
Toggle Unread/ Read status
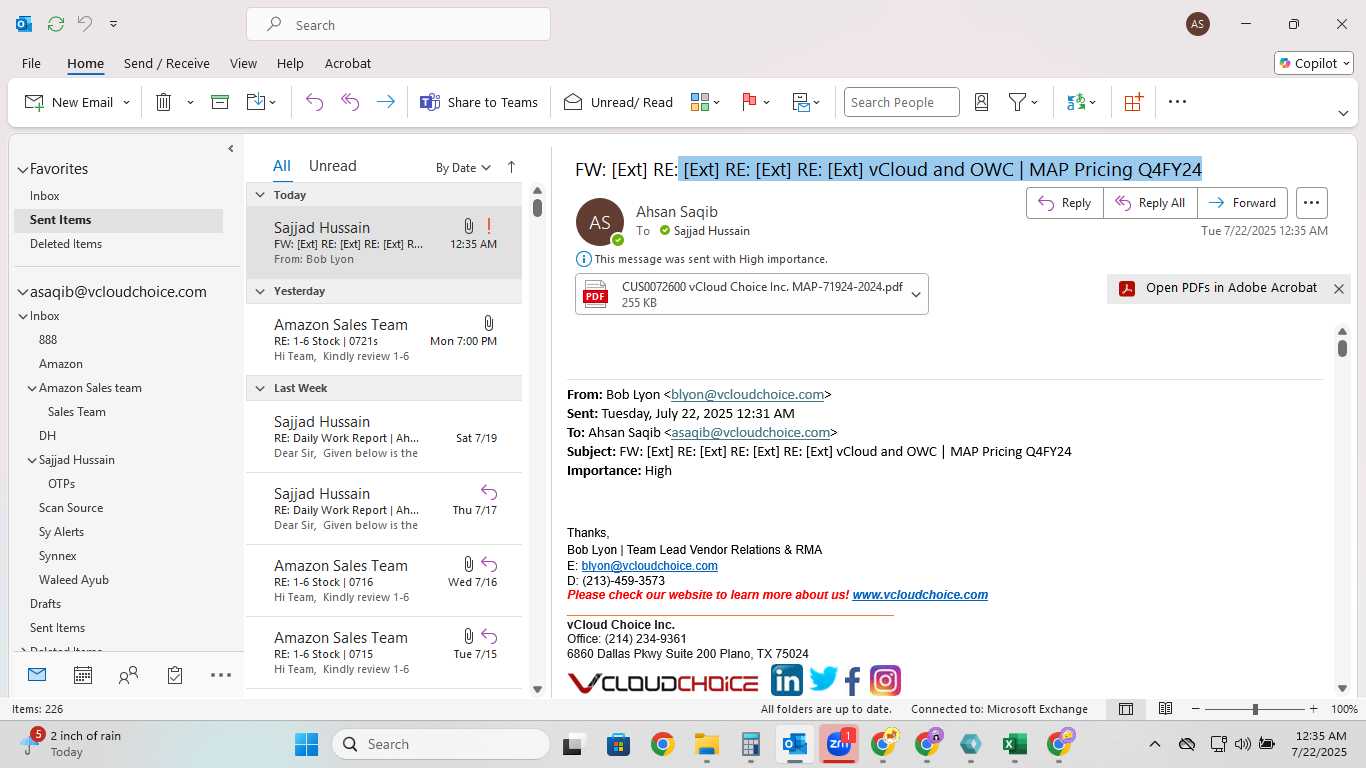point(618,102)
